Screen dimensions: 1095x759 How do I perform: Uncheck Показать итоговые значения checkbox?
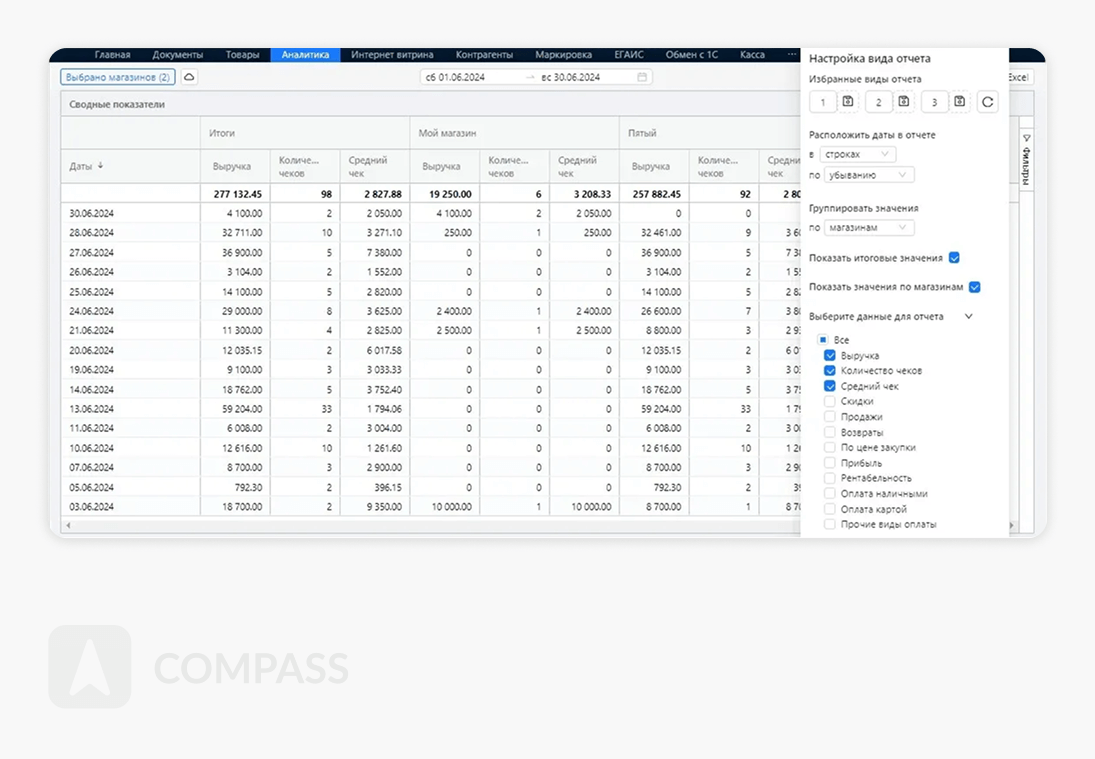click(x=954, y=258)
